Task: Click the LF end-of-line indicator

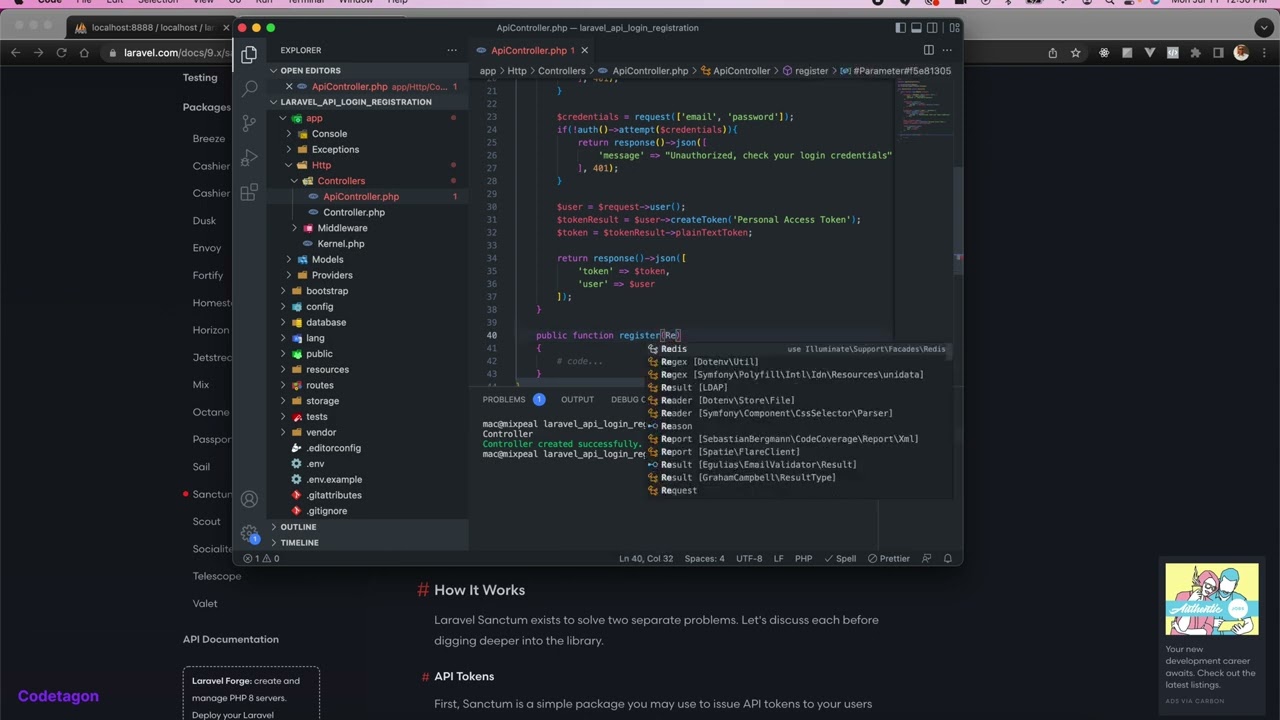Action: tap(778, 558)
